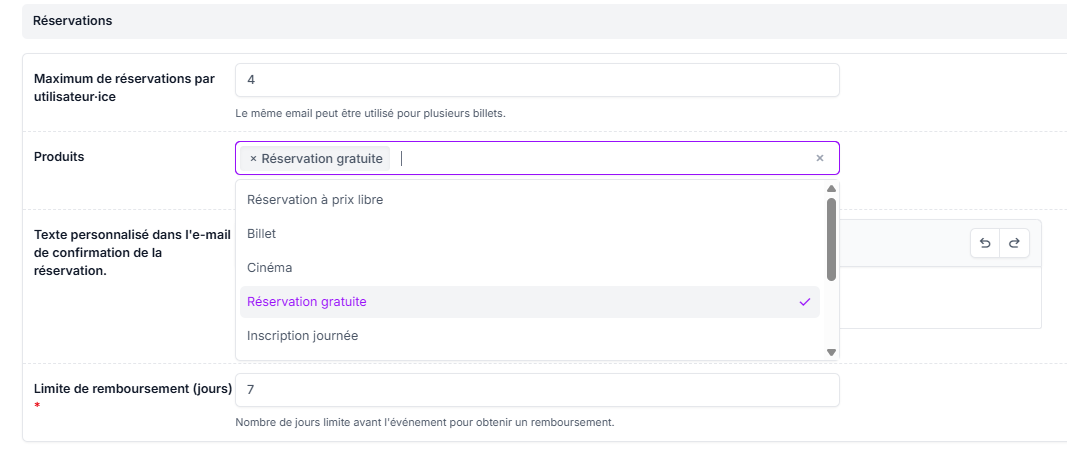Click the Réservations section header
The image size is (1067, 460).
[x=73, y=21]
